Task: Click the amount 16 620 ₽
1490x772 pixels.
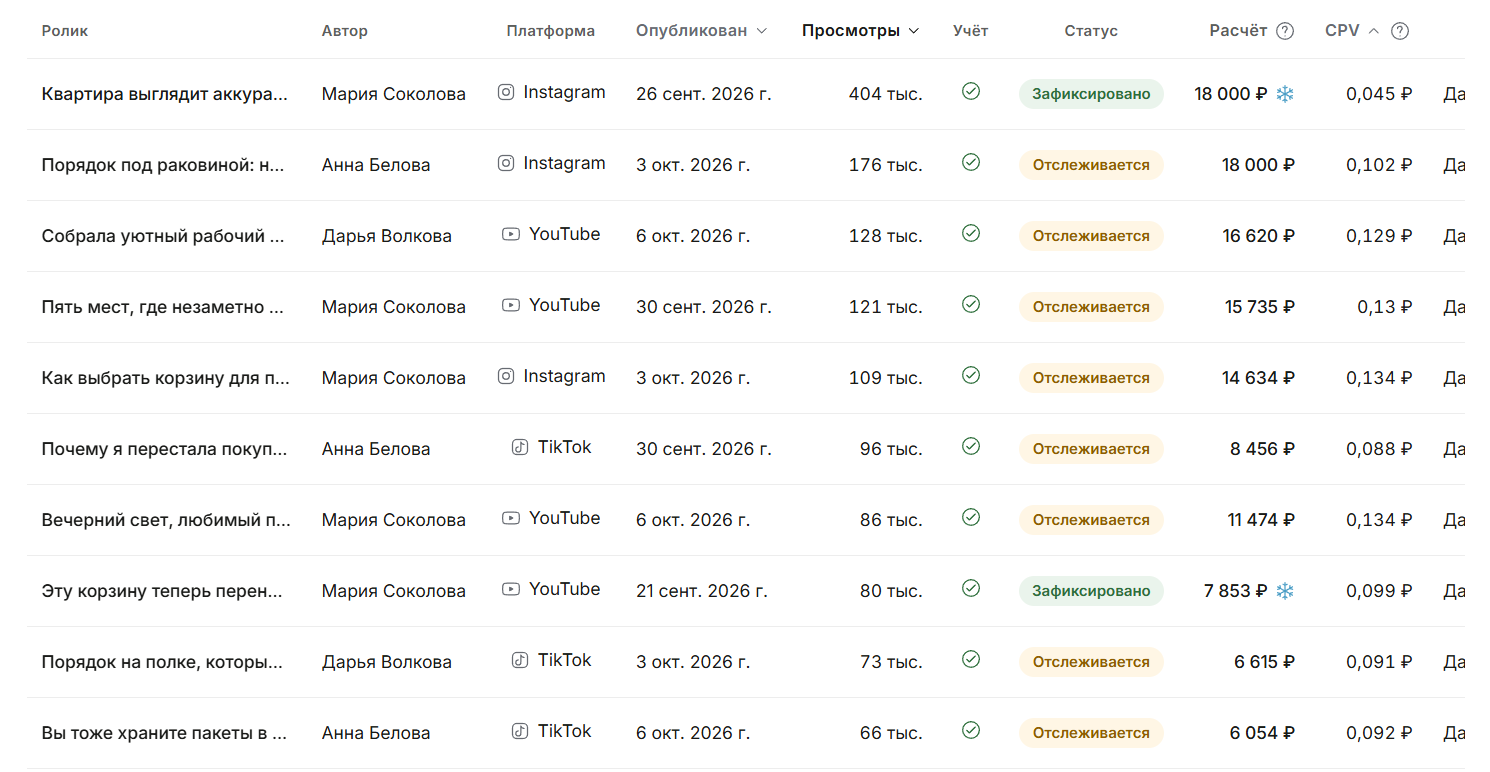Action: tap(1258, 236)
